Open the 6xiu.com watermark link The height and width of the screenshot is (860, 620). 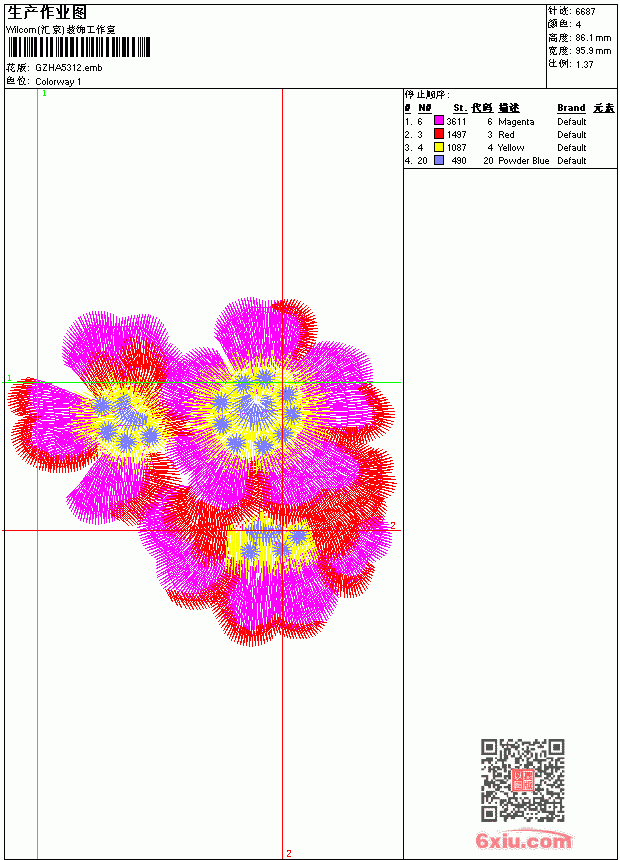point(524,840)
